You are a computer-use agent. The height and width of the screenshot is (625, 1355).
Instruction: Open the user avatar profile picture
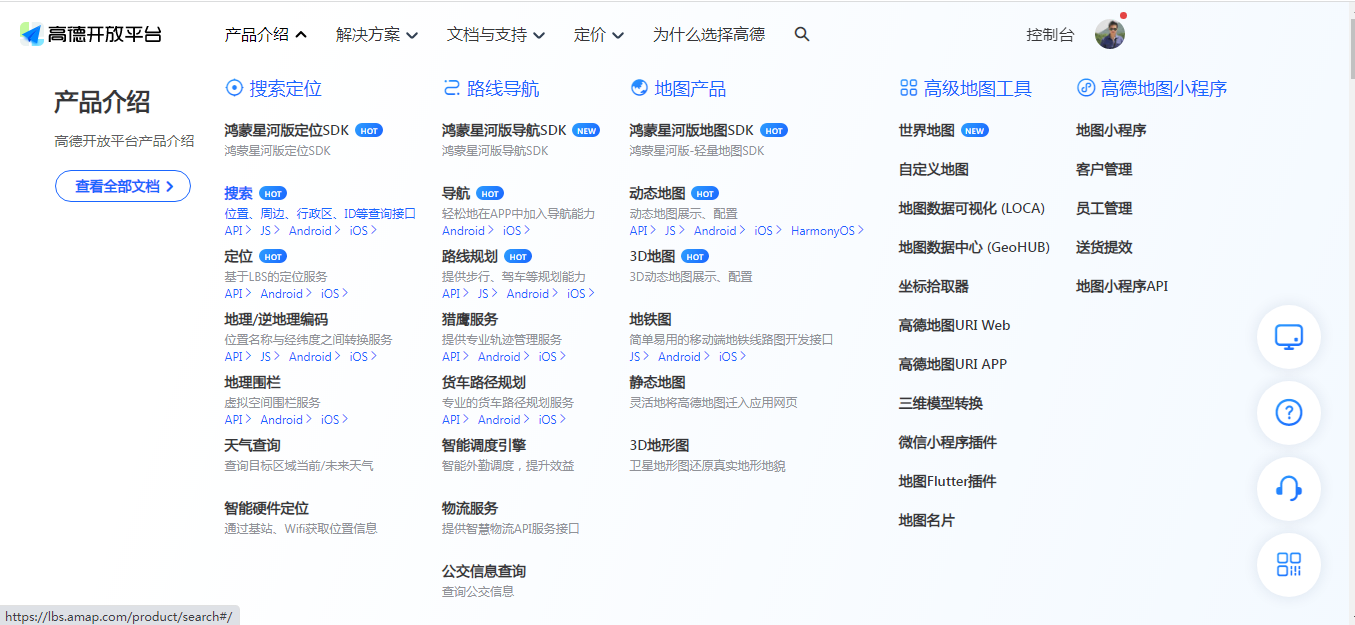point(1110,34)
